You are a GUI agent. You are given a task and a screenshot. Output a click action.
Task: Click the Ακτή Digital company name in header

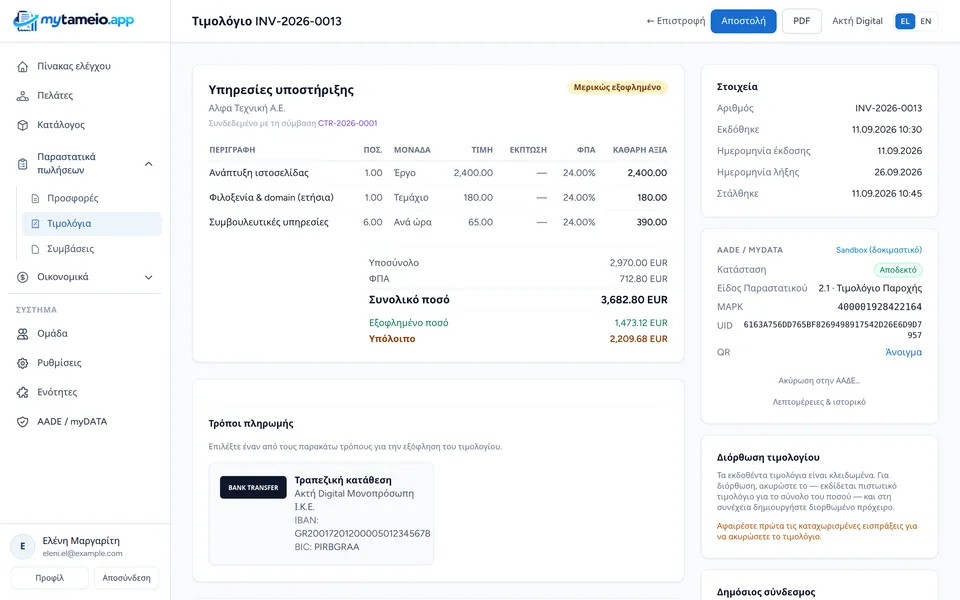point(857,21)
